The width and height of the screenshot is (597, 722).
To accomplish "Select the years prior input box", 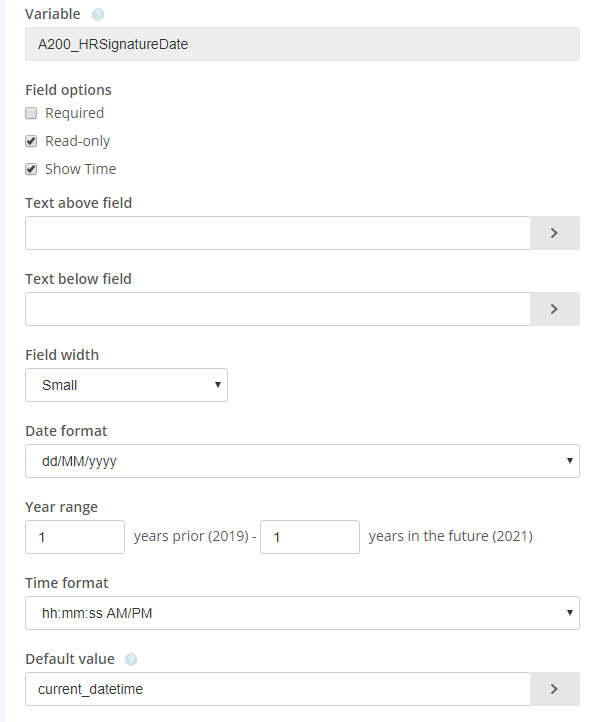I will pos(75,537).
